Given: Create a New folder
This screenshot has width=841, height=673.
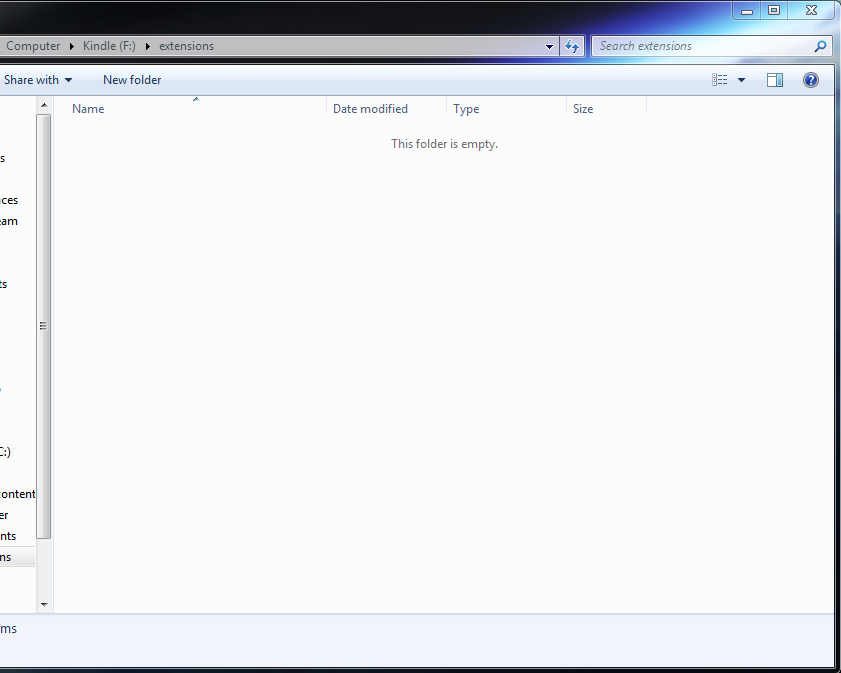Looking at the screenshot, I should point(132,80).
